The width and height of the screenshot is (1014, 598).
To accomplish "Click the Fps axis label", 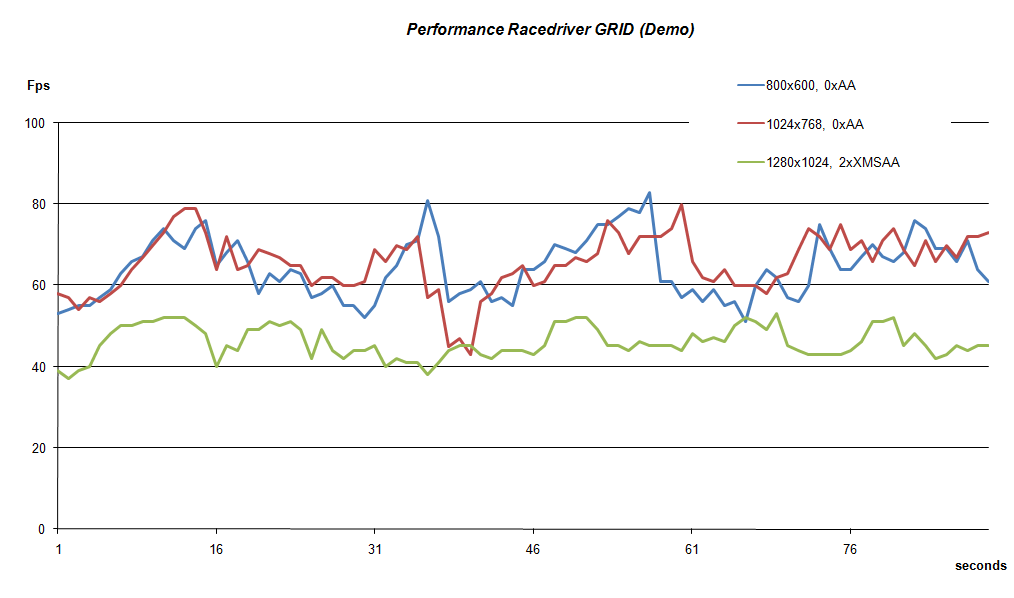I will point(38,86).
